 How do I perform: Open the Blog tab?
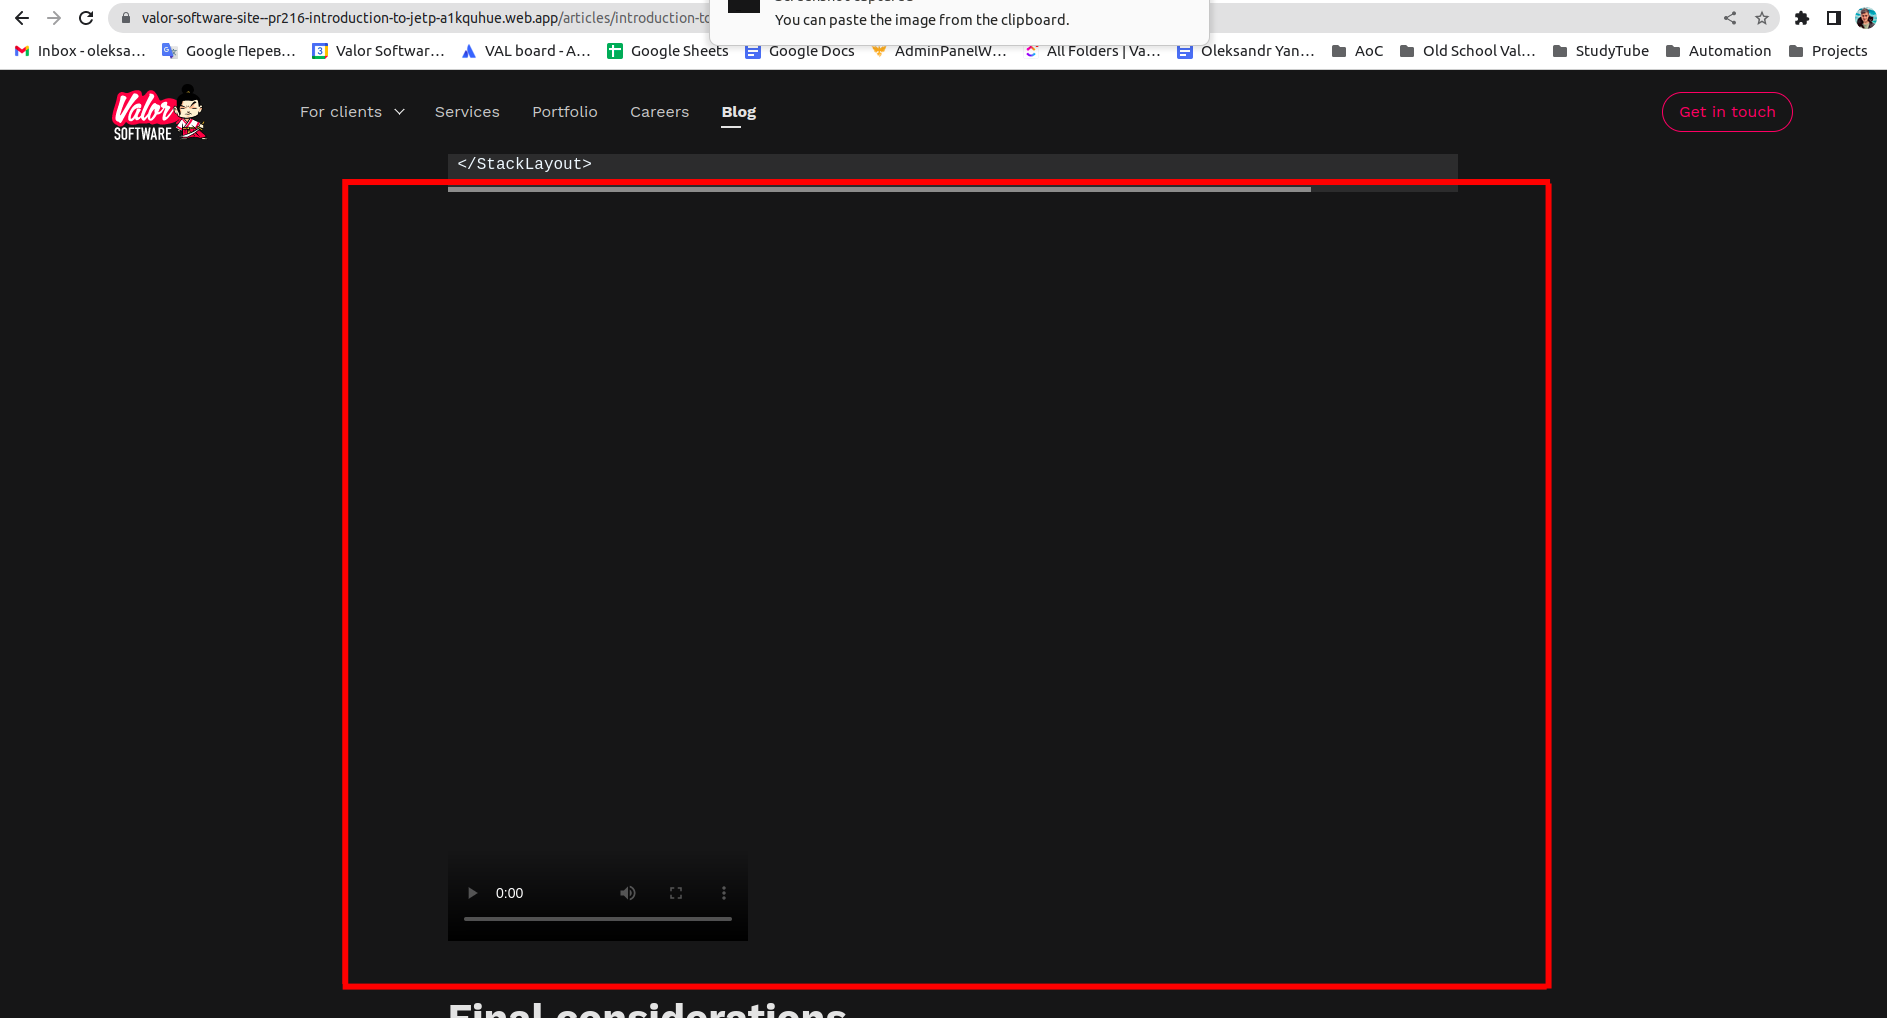[x=739, y=112]
